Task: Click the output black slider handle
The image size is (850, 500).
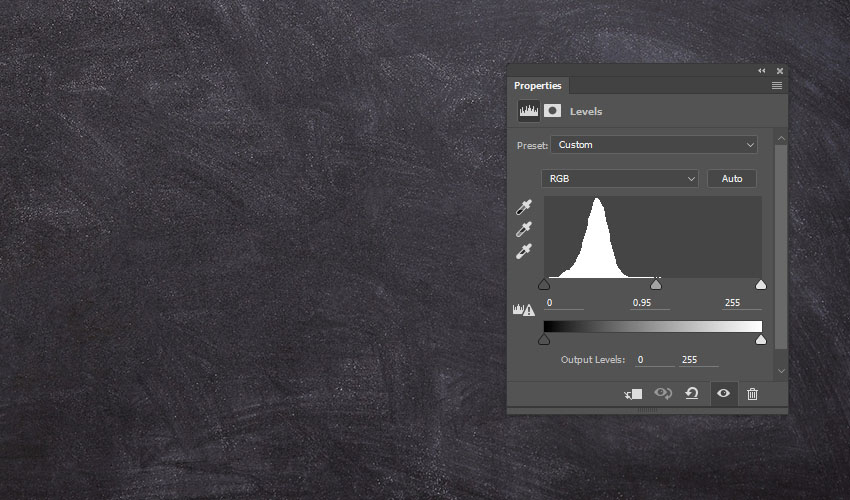Action: point(544,339)
